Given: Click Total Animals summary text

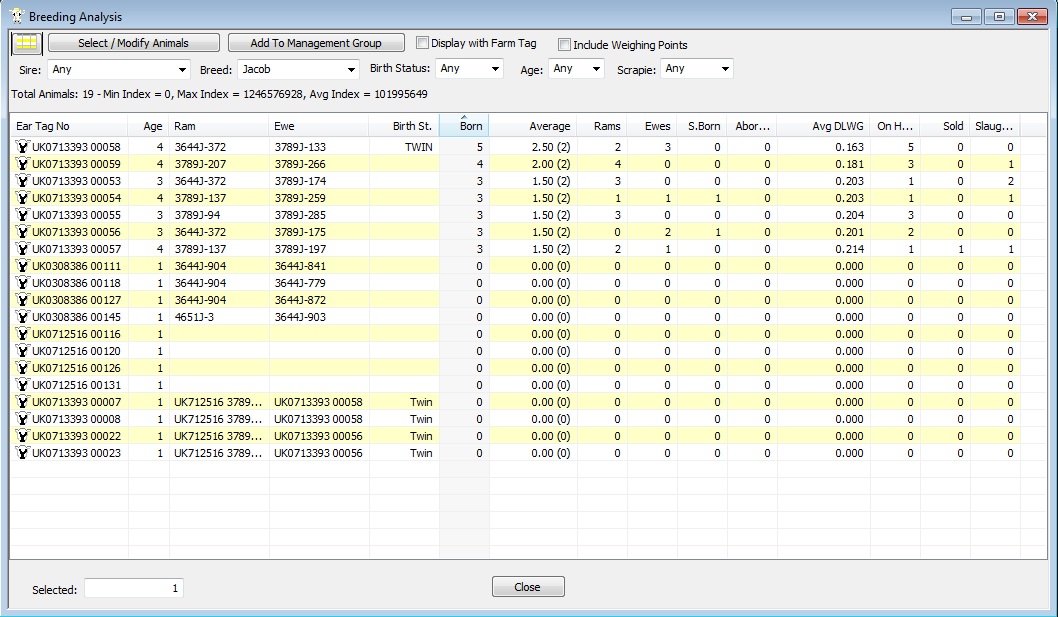Looking at the screenshot, I should click(219, 94).
